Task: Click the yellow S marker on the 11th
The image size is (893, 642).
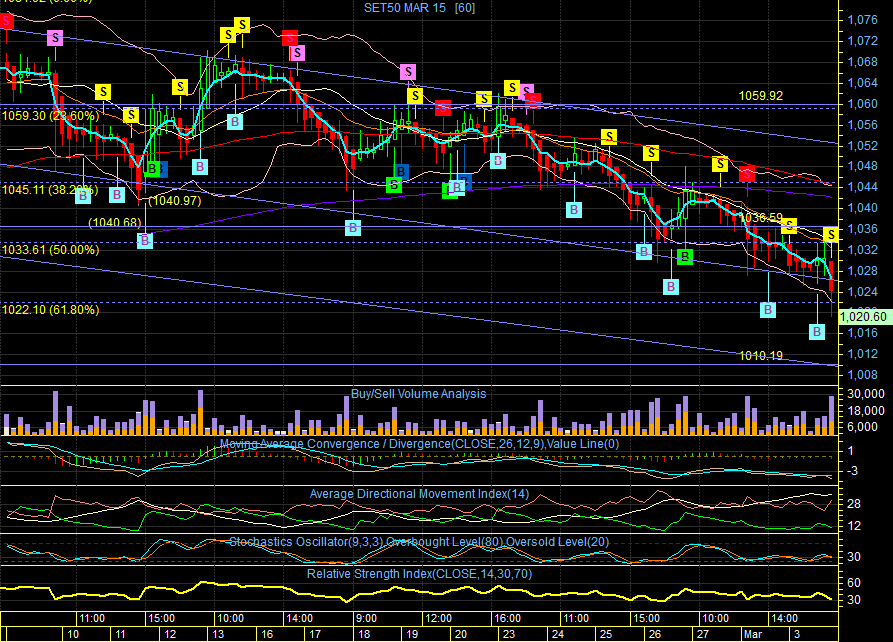Action: [x=131, y=115]
